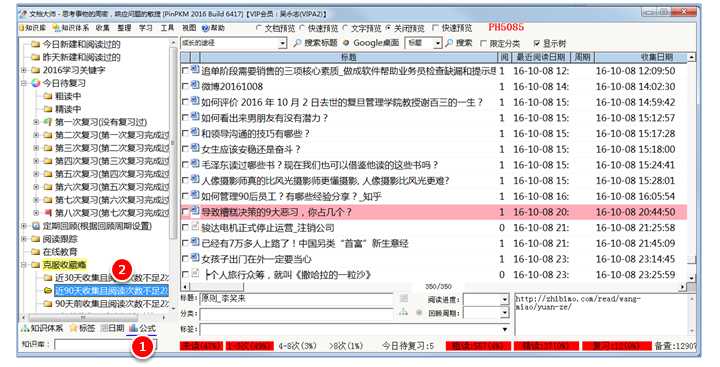
Task: Click document icon of 毛泽东读过哪些书 row
Action: (x=195, y=164)
